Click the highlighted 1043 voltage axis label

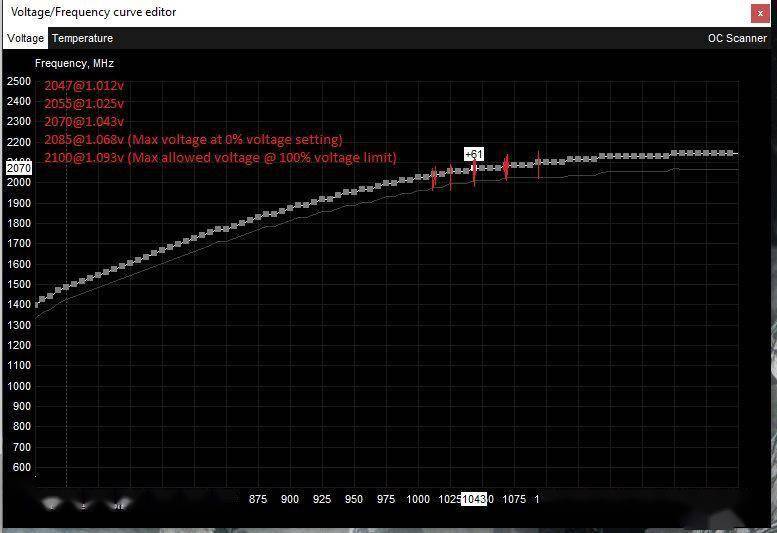click(x=474, y=498)
